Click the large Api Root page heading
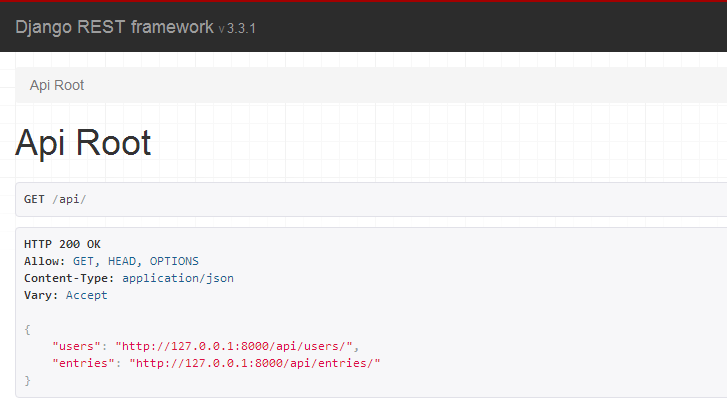 point(83,142)
